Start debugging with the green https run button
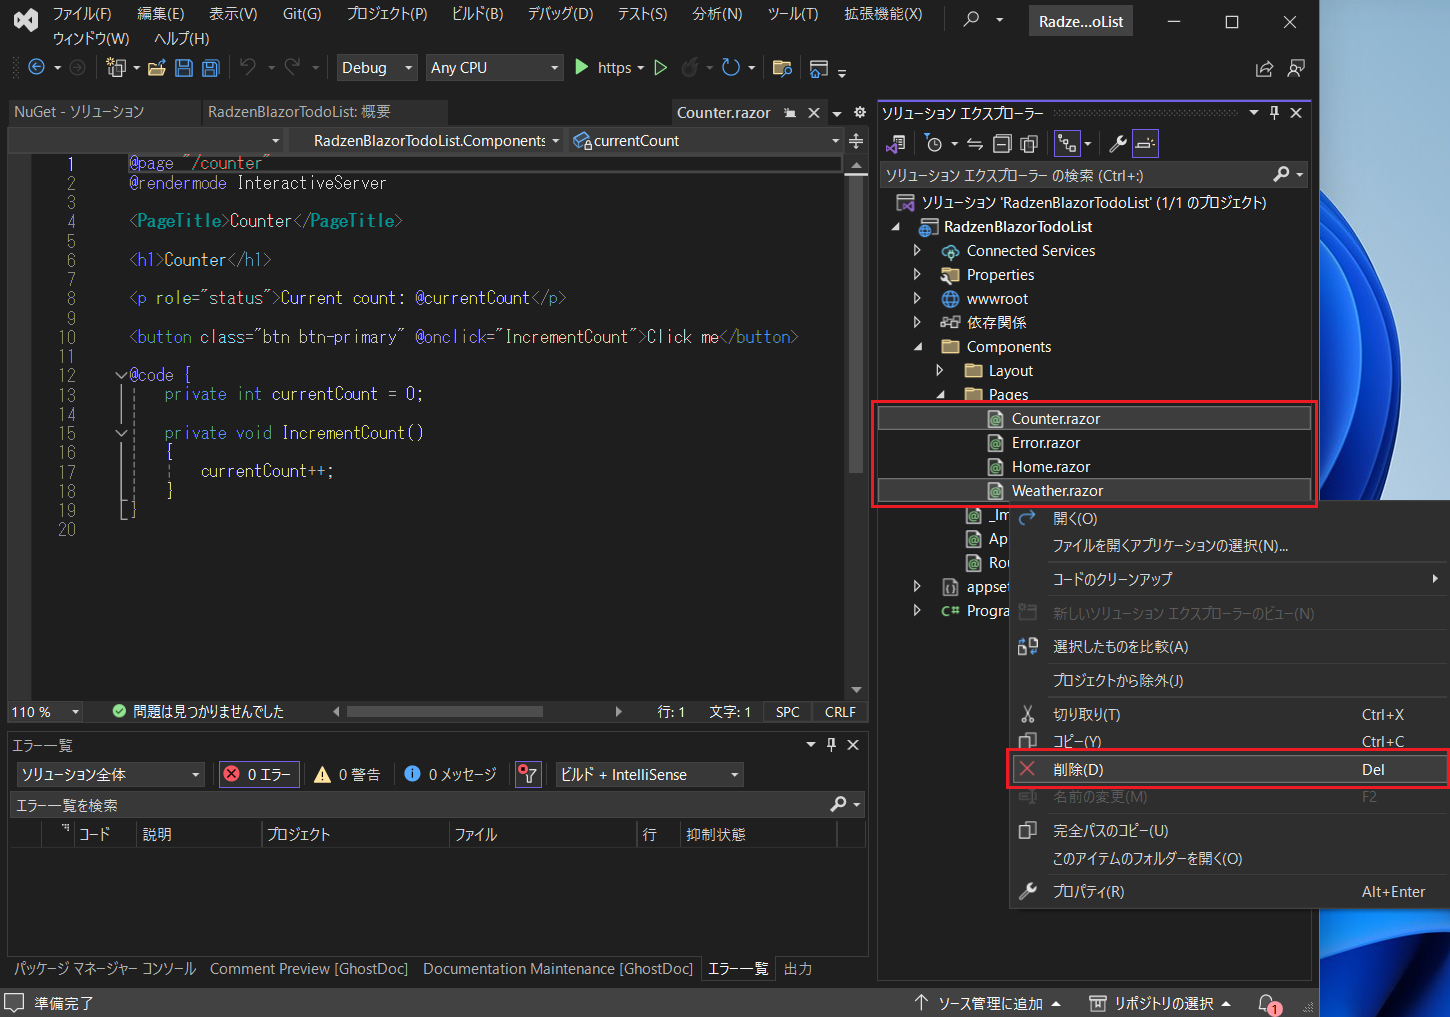This screenshot has width=1450, height=1017. [583, 67]
